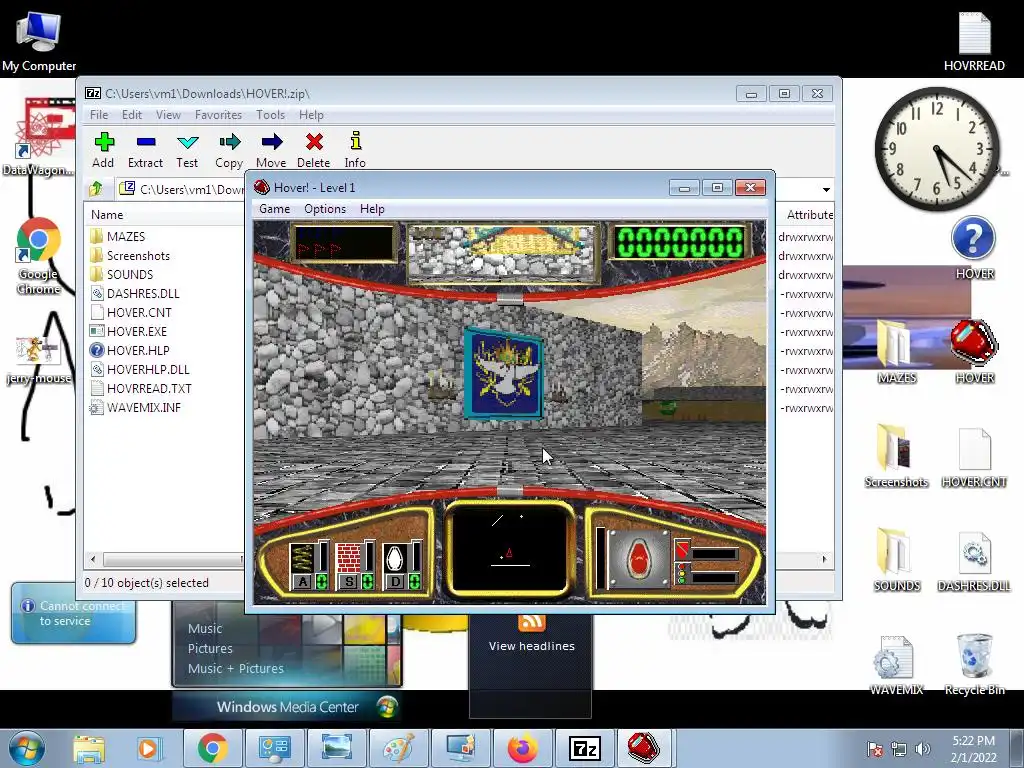The image size is (1024, 768).
Task: Expand the 7-Zip address path dropdown
Action: 826,189
